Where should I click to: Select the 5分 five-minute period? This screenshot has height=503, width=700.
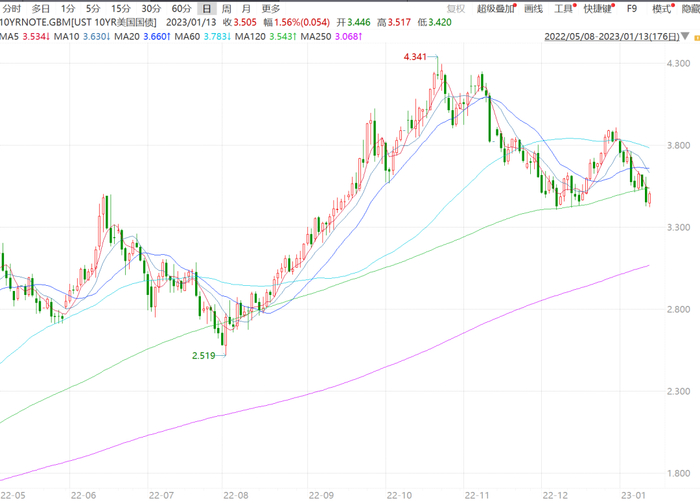(93, 8)
